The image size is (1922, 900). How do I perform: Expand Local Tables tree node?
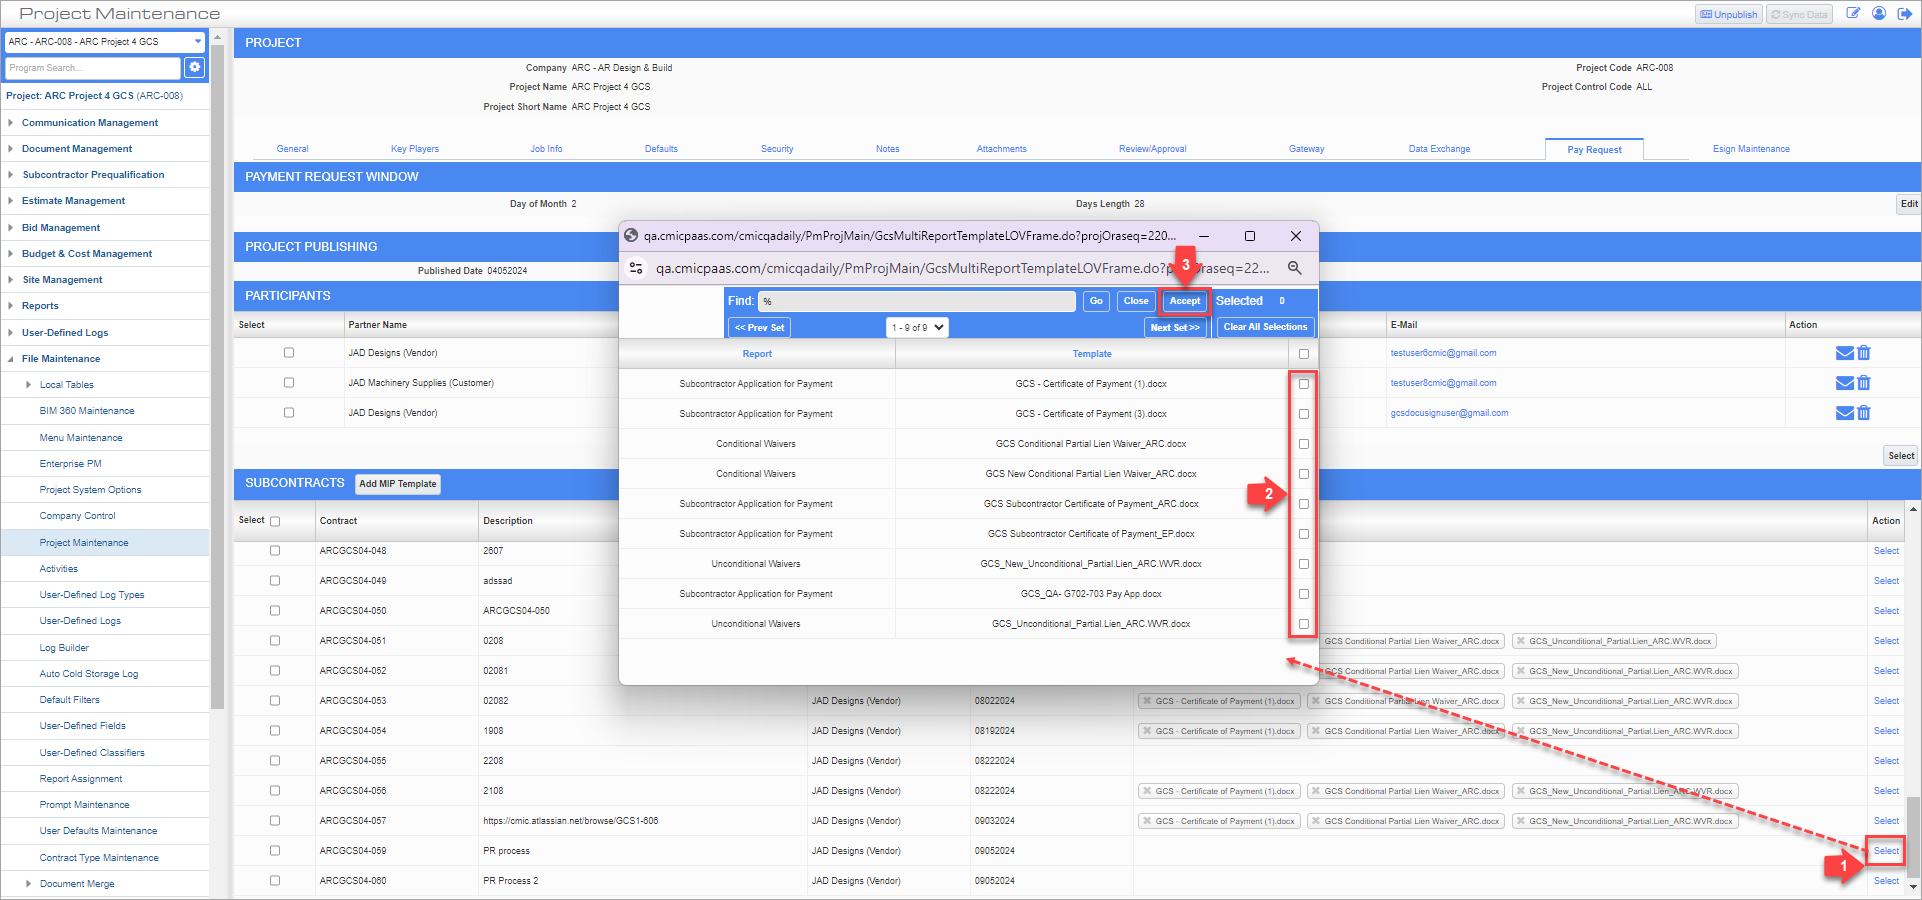click(28, 385)
